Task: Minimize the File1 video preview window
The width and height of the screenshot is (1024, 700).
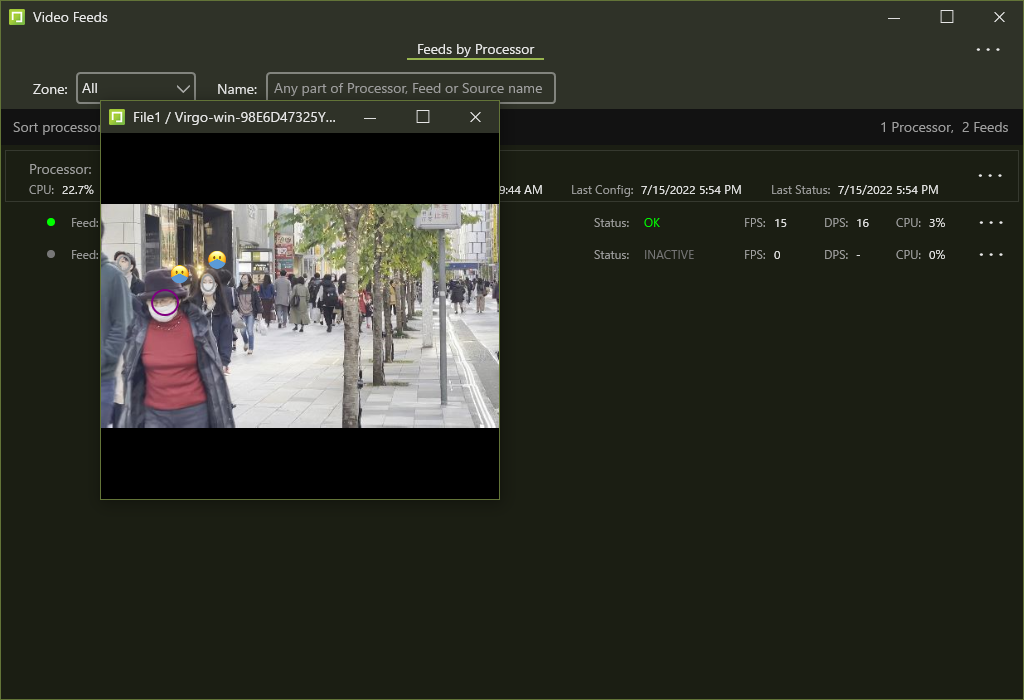Action: coord(370,117)
